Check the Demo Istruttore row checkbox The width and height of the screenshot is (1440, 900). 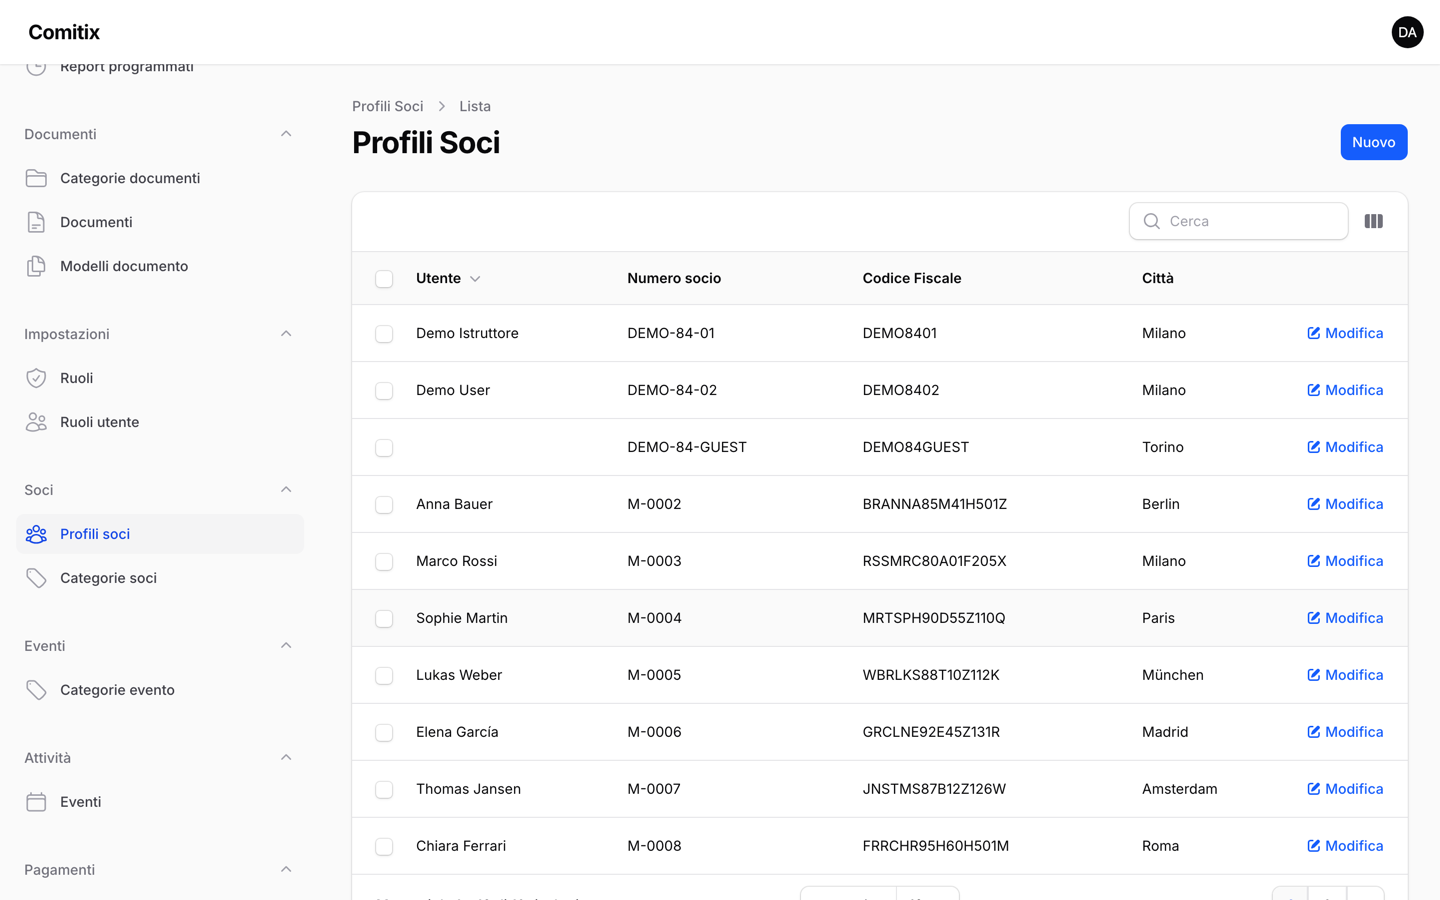[384, 334]
